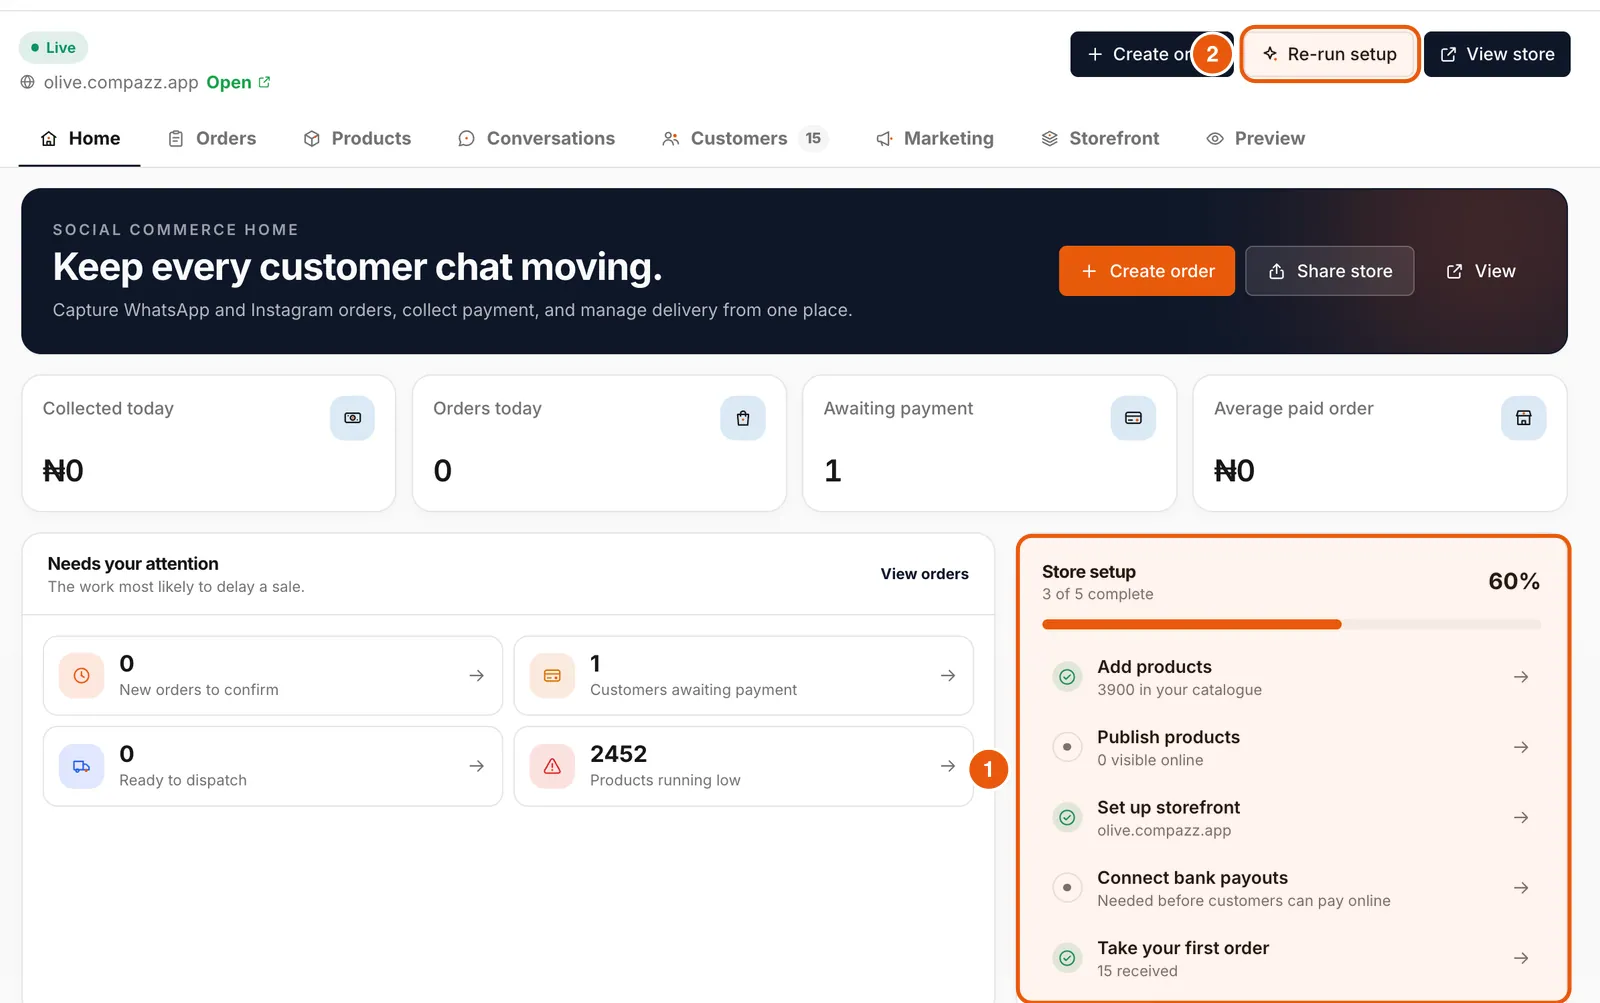Click the card icon for Customers awaiting payment
This screenshot has height=1003, width=1600.
click(x=552, y=676)
